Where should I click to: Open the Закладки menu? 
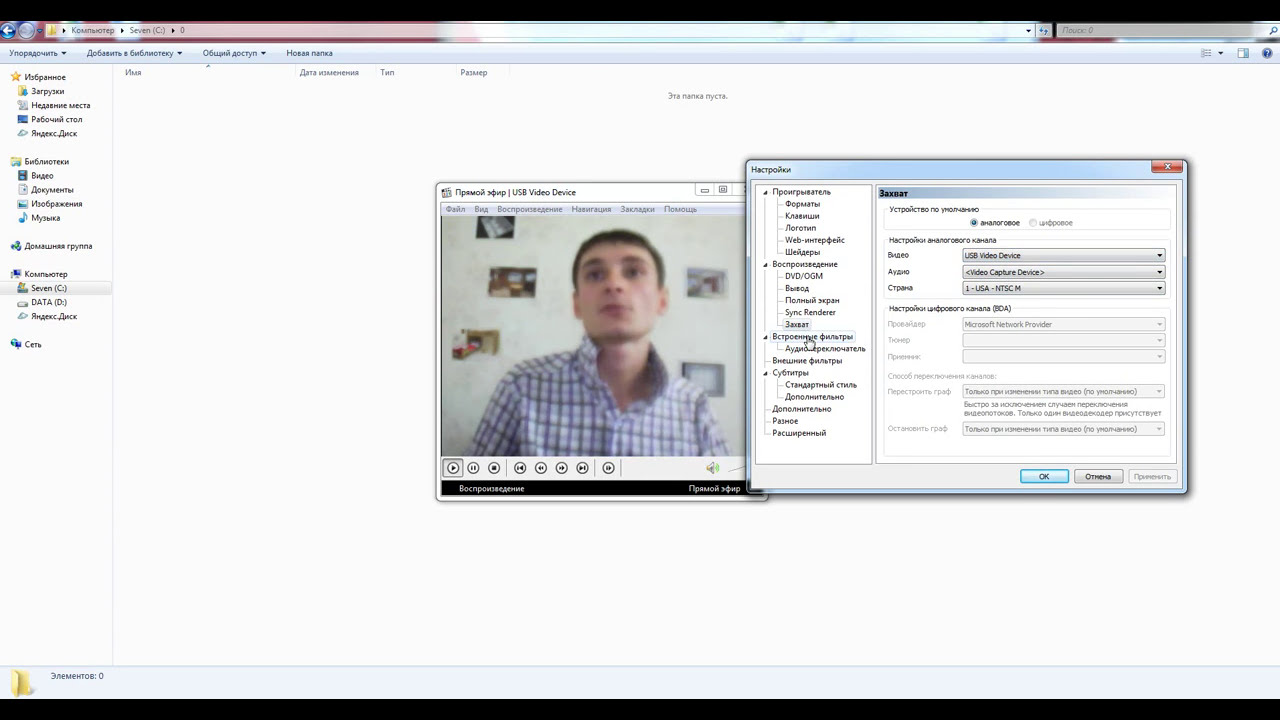(637, 209)
